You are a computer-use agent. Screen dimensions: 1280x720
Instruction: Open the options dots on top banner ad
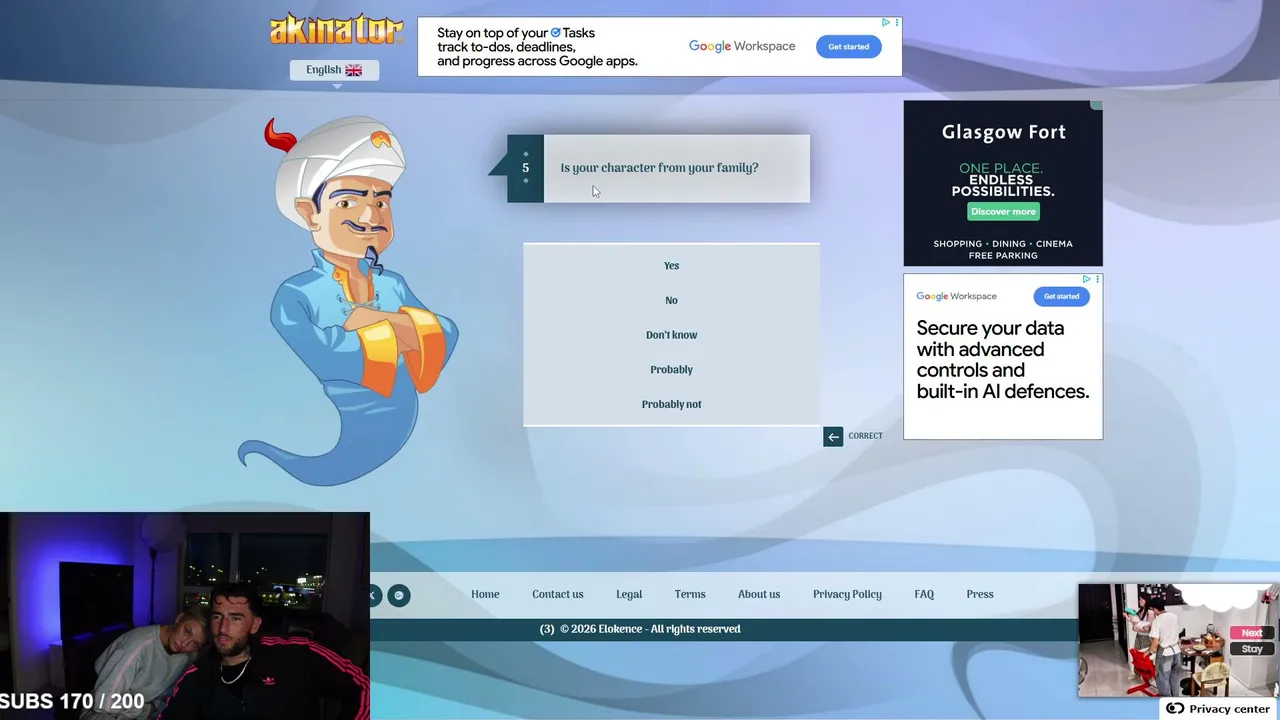pyautogui.click(x=896, y=23)
